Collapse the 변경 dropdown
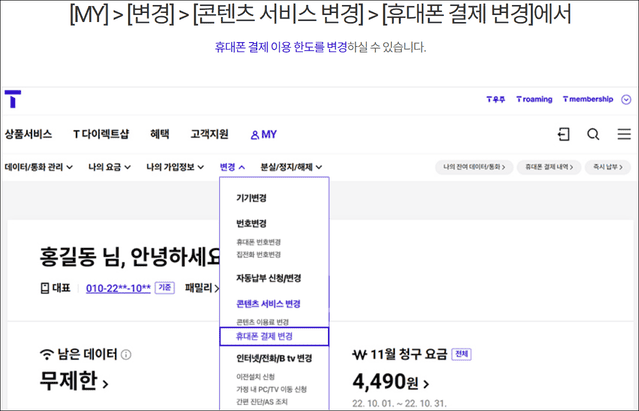The image size is (639, 411). [232, 167]
